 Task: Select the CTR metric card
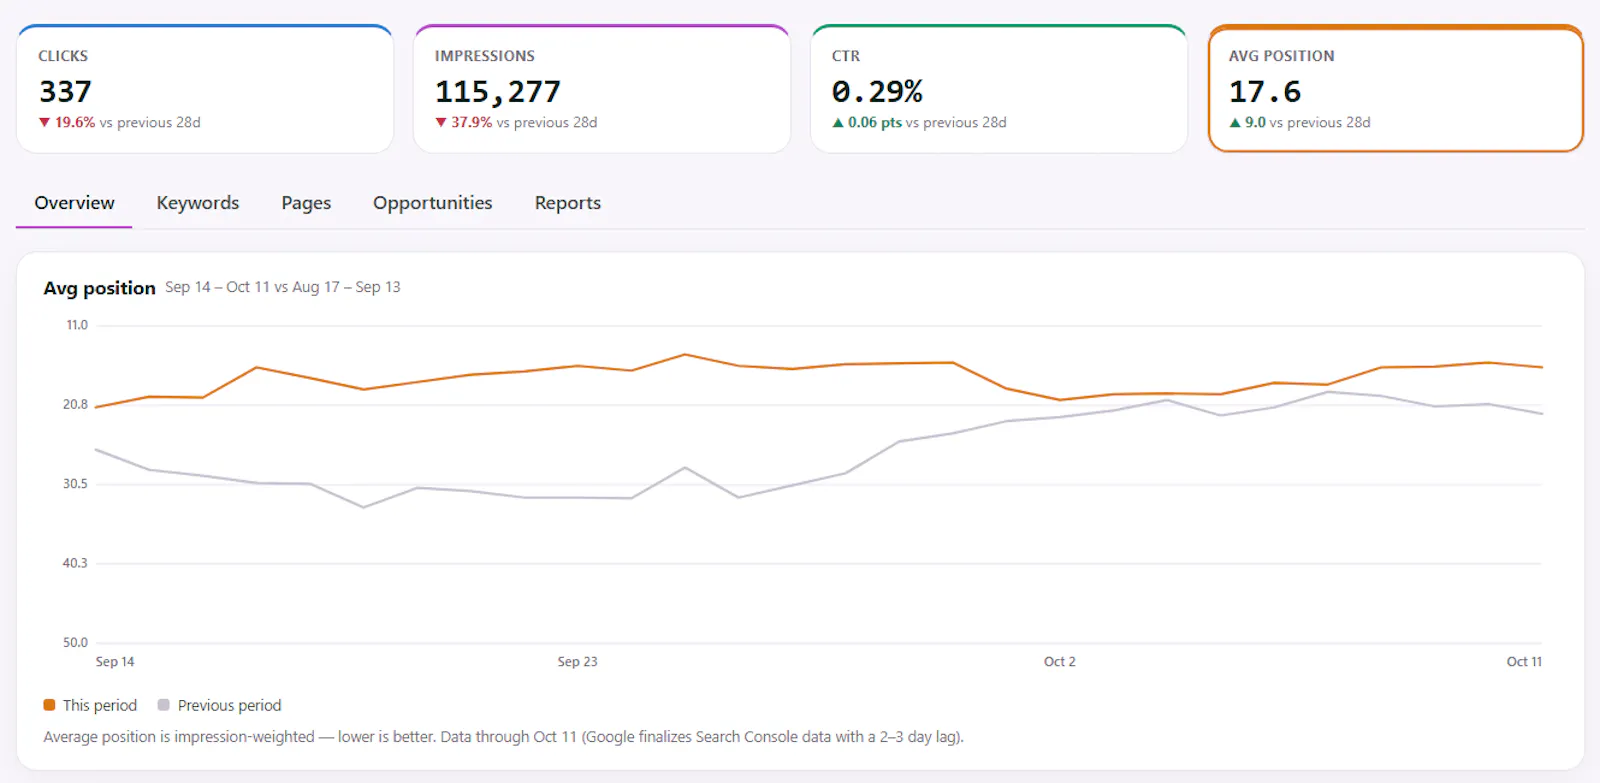(x=999, y=89)
